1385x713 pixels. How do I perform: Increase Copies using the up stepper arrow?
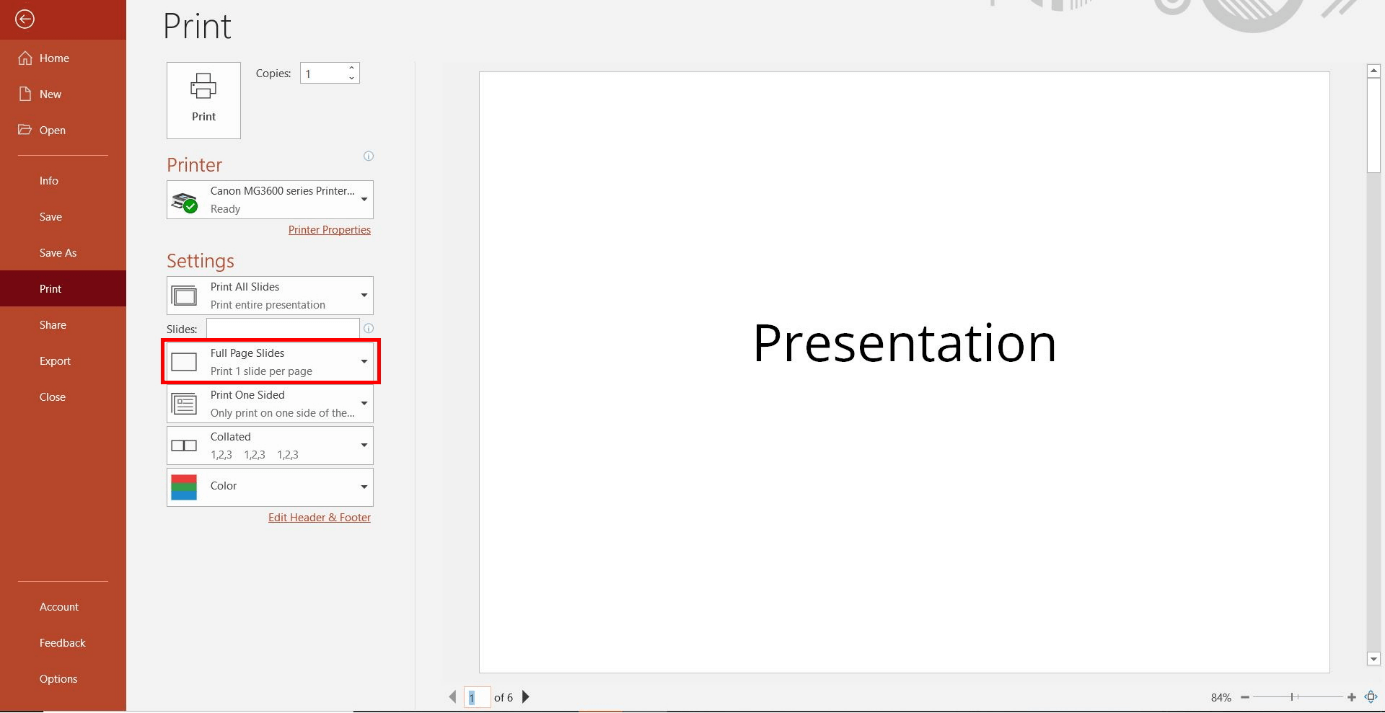[x=350, y=67]
